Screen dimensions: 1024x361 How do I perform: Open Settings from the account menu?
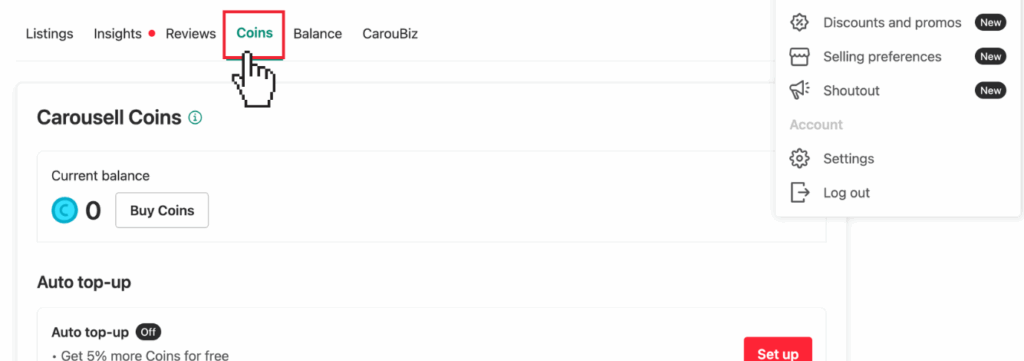pos(848,159)
